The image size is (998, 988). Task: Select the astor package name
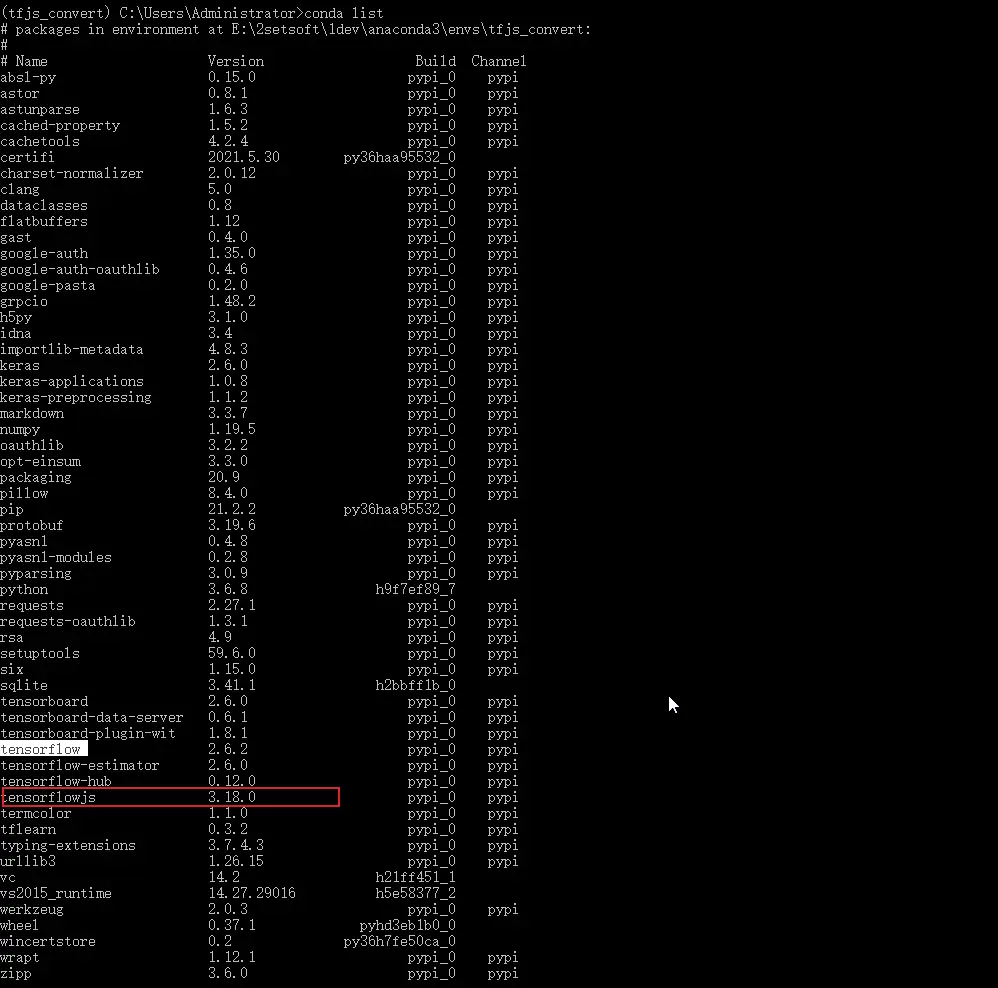20,94
